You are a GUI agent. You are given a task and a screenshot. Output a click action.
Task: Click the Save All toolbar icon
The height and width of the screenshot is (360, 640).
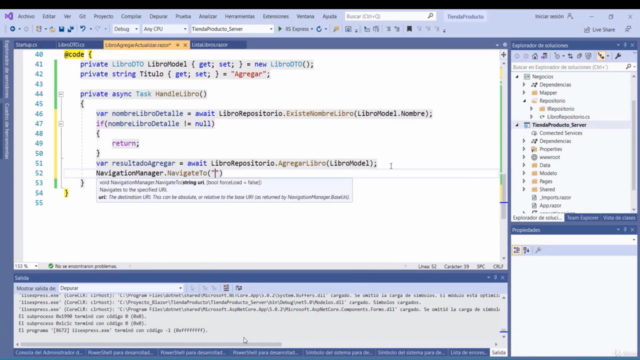[70, 29]
